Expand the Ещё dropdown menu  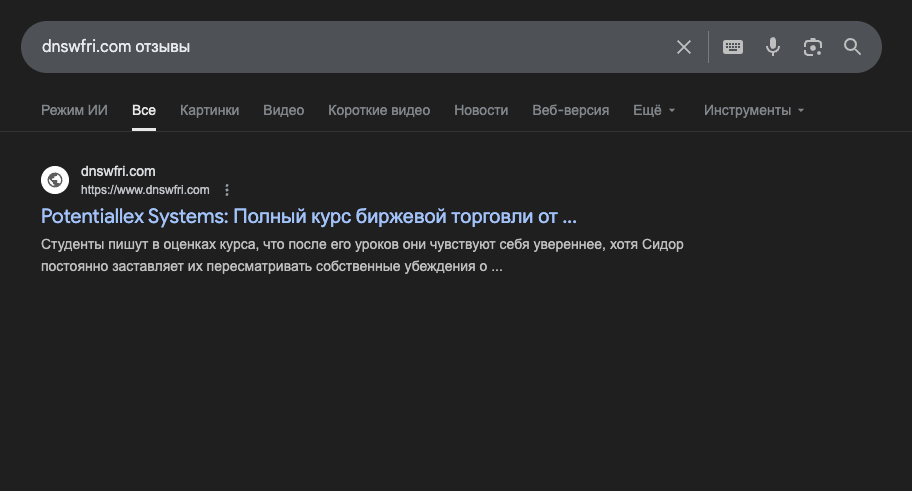(654, 110)
